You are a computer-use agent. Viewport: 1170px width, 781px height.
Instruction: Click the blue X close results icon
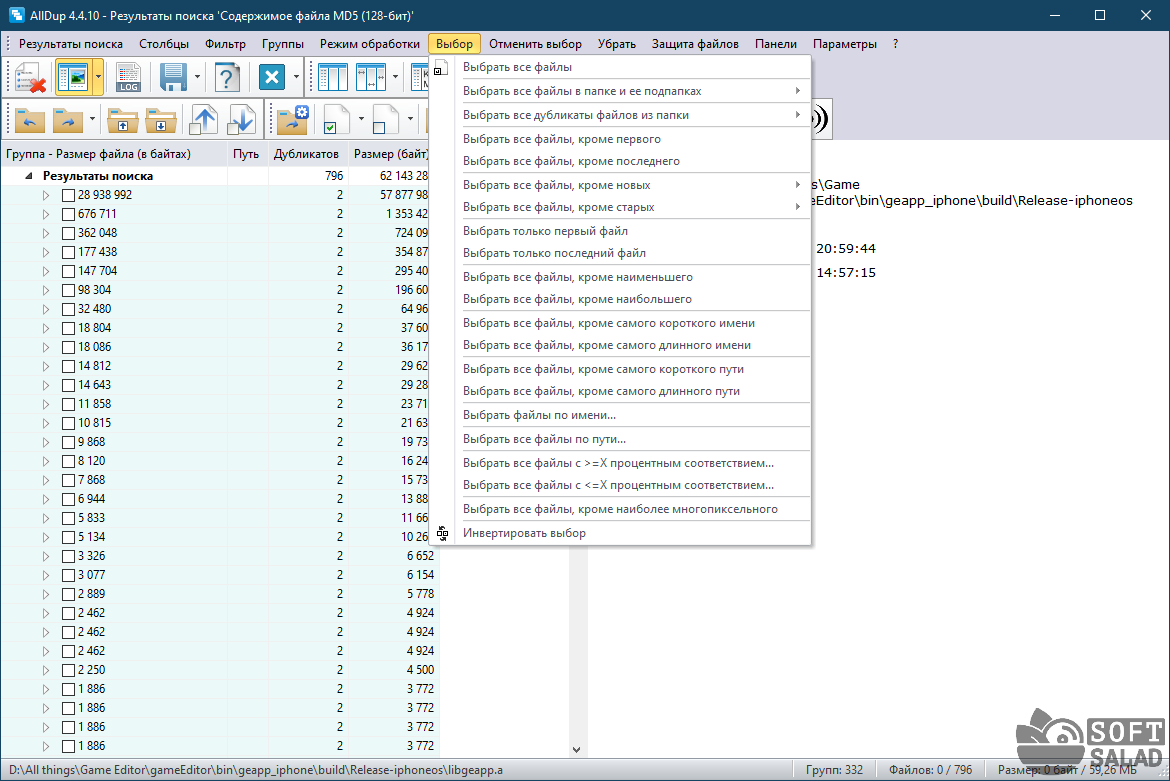coord(272,77)
